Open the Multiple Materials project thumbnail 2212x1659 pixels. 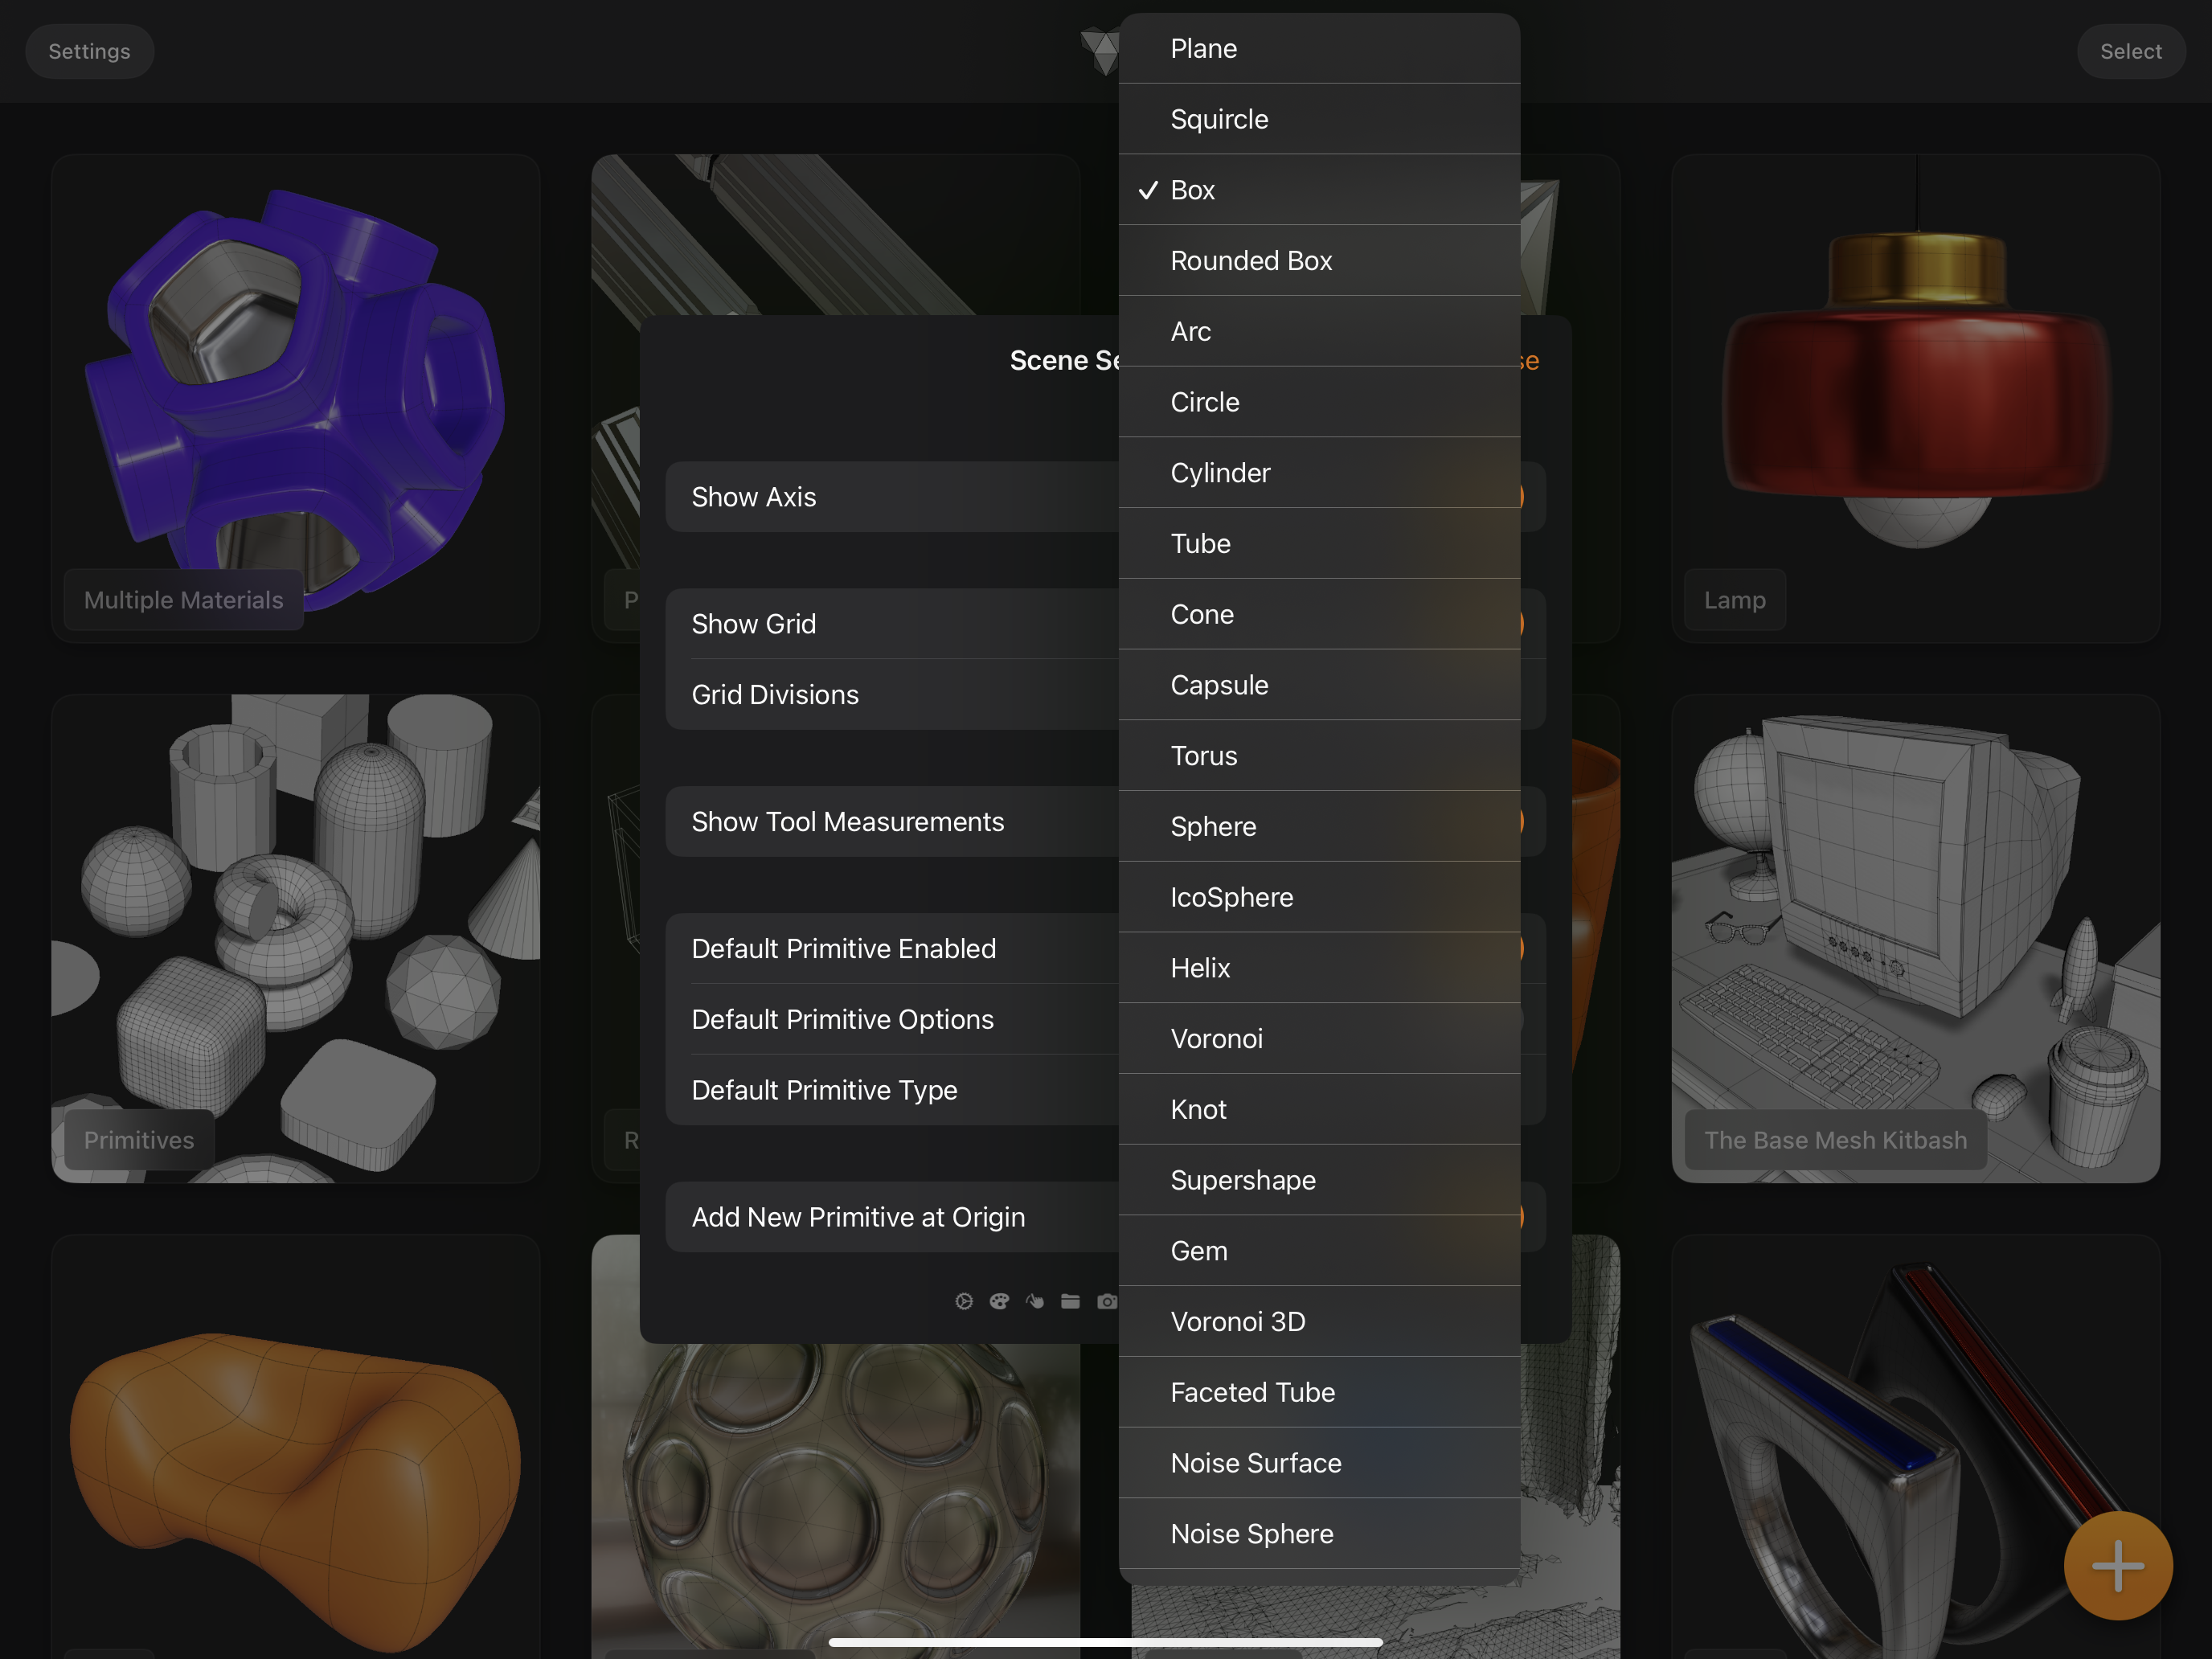296,398
